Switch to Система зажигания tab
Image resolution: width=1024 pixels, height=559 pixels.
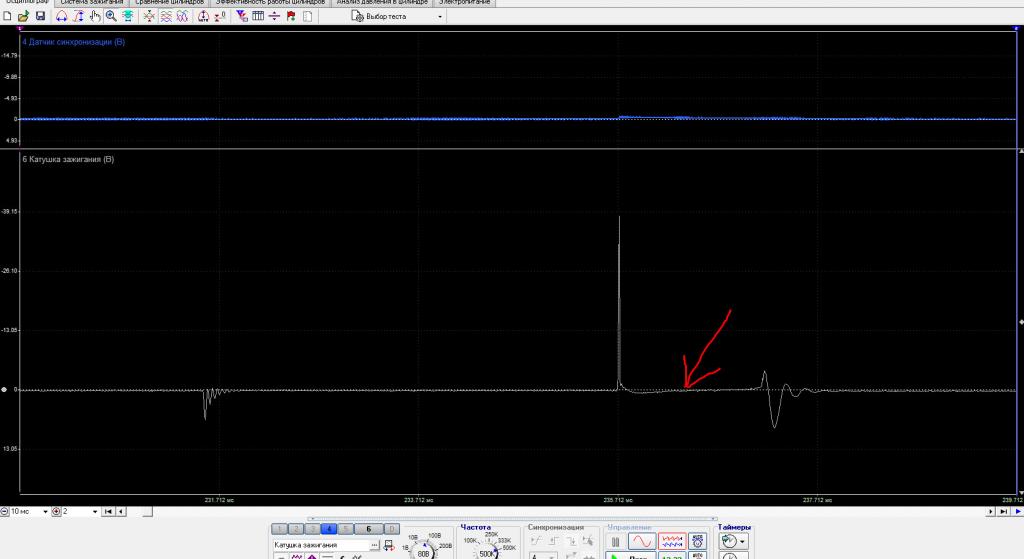(x=91, y=3)
